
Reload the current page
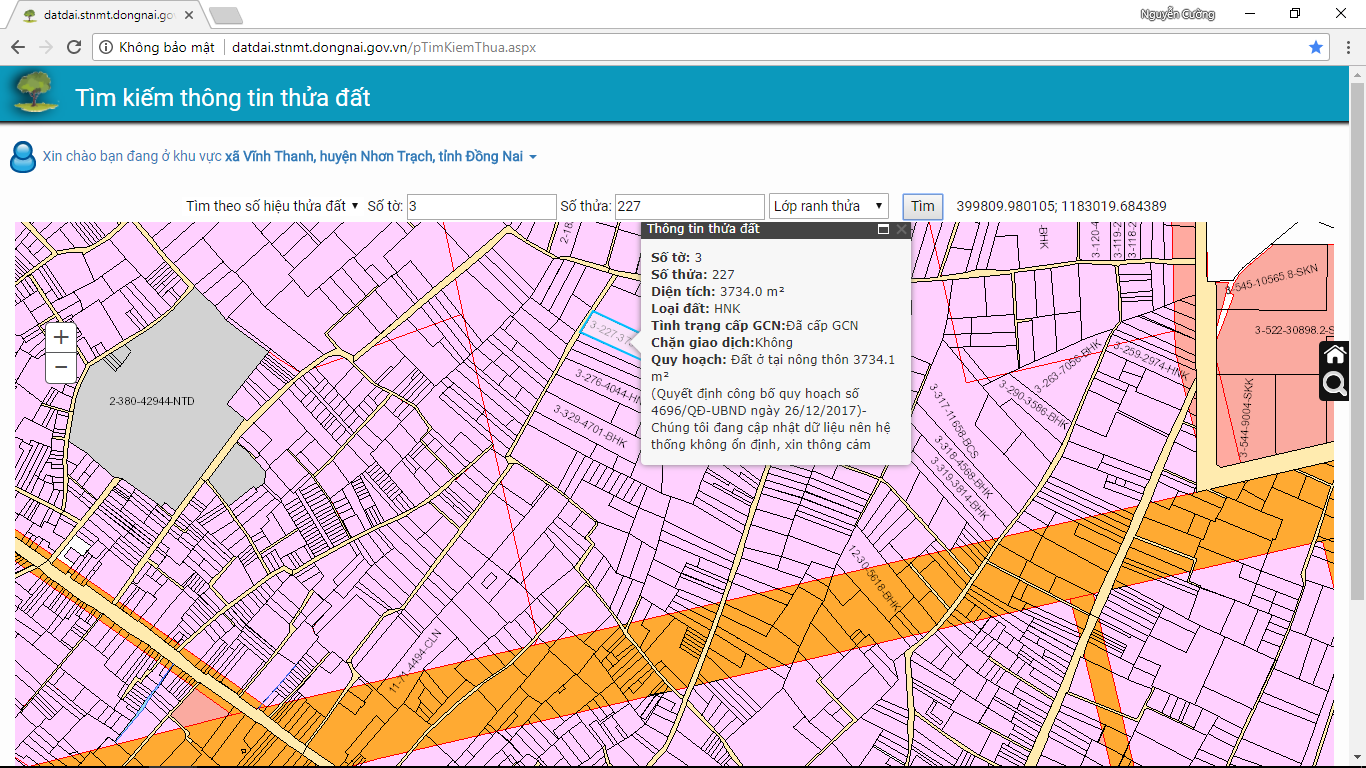pos(74,47)
